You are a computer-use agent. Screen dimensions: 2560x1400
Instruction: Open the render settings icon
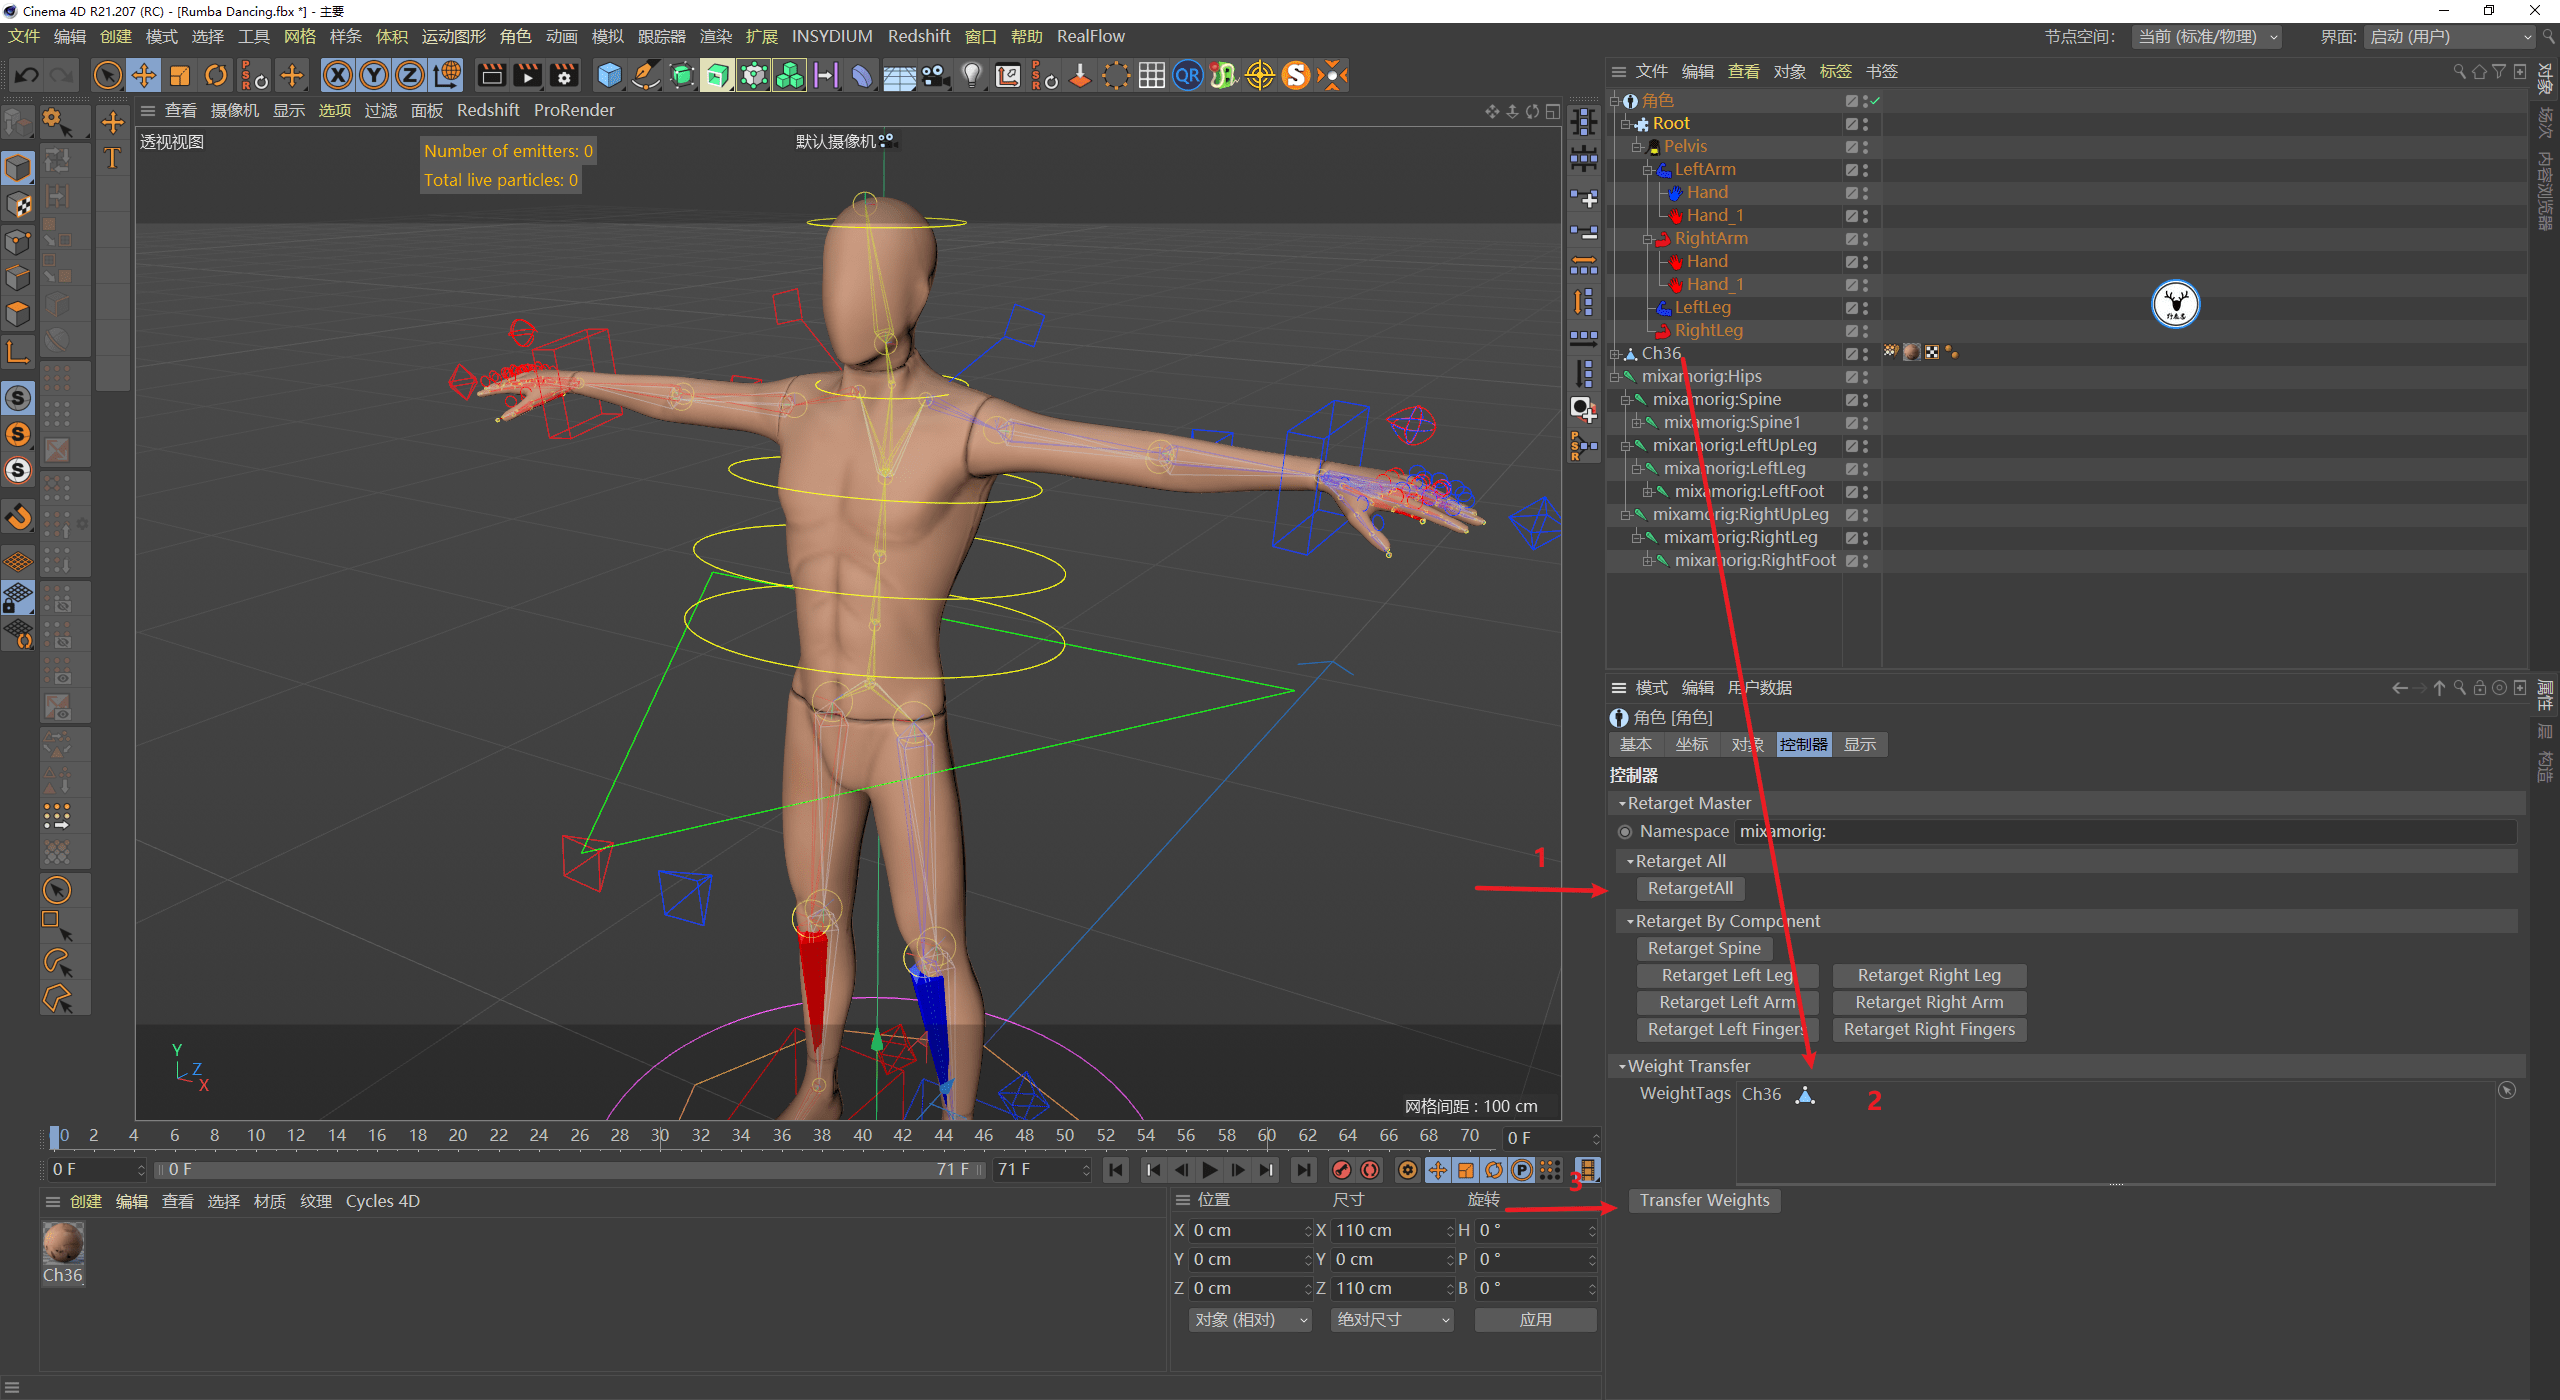(x=564, y=75)
